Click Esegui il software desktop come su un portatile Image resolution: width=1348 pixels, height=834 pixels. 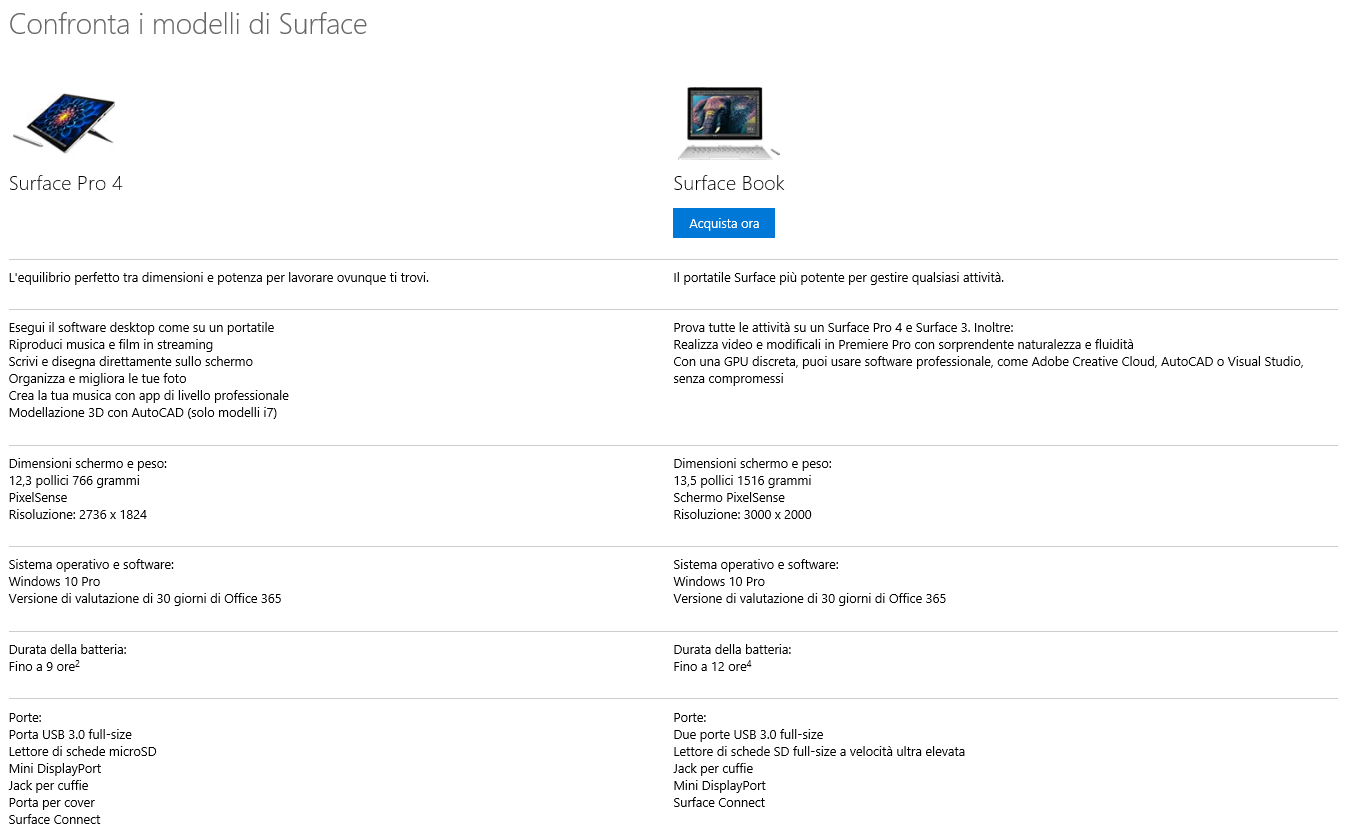(141, 328)
